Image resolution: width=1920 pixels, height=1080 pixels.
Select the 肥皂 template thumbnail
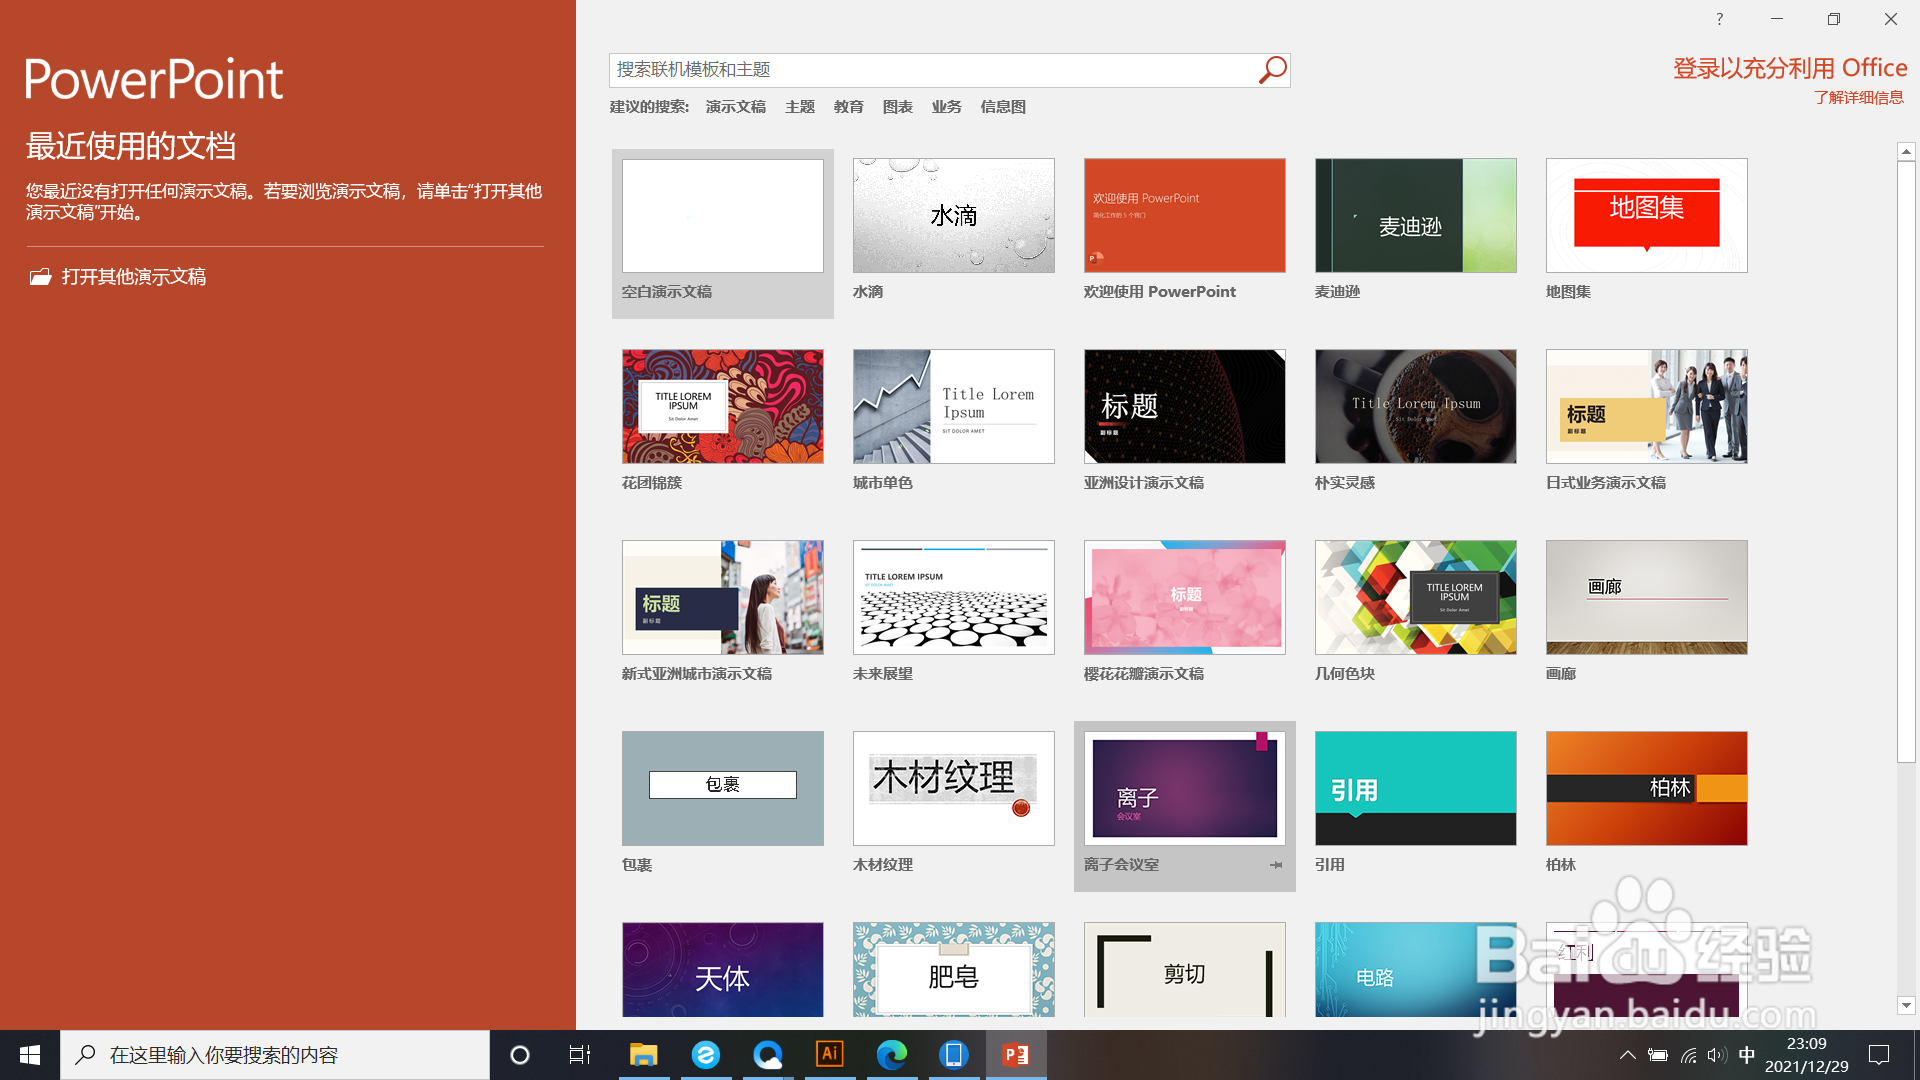[x=954, y=970]
